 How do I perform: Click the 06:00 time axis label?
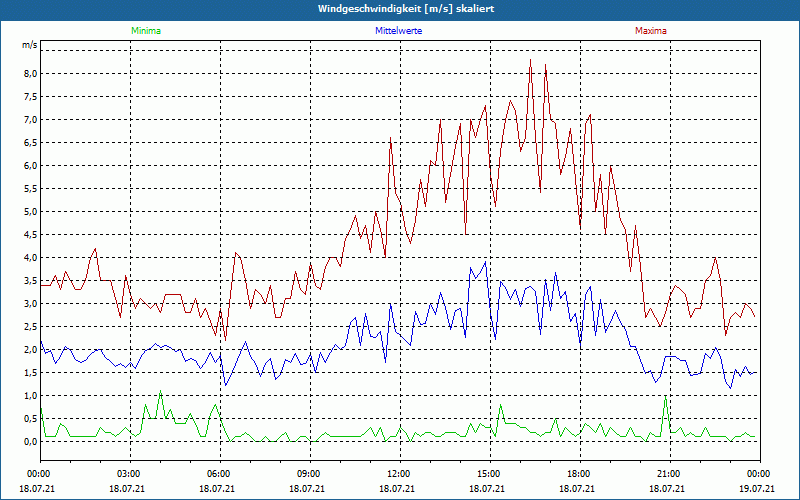tap(220, 474)
